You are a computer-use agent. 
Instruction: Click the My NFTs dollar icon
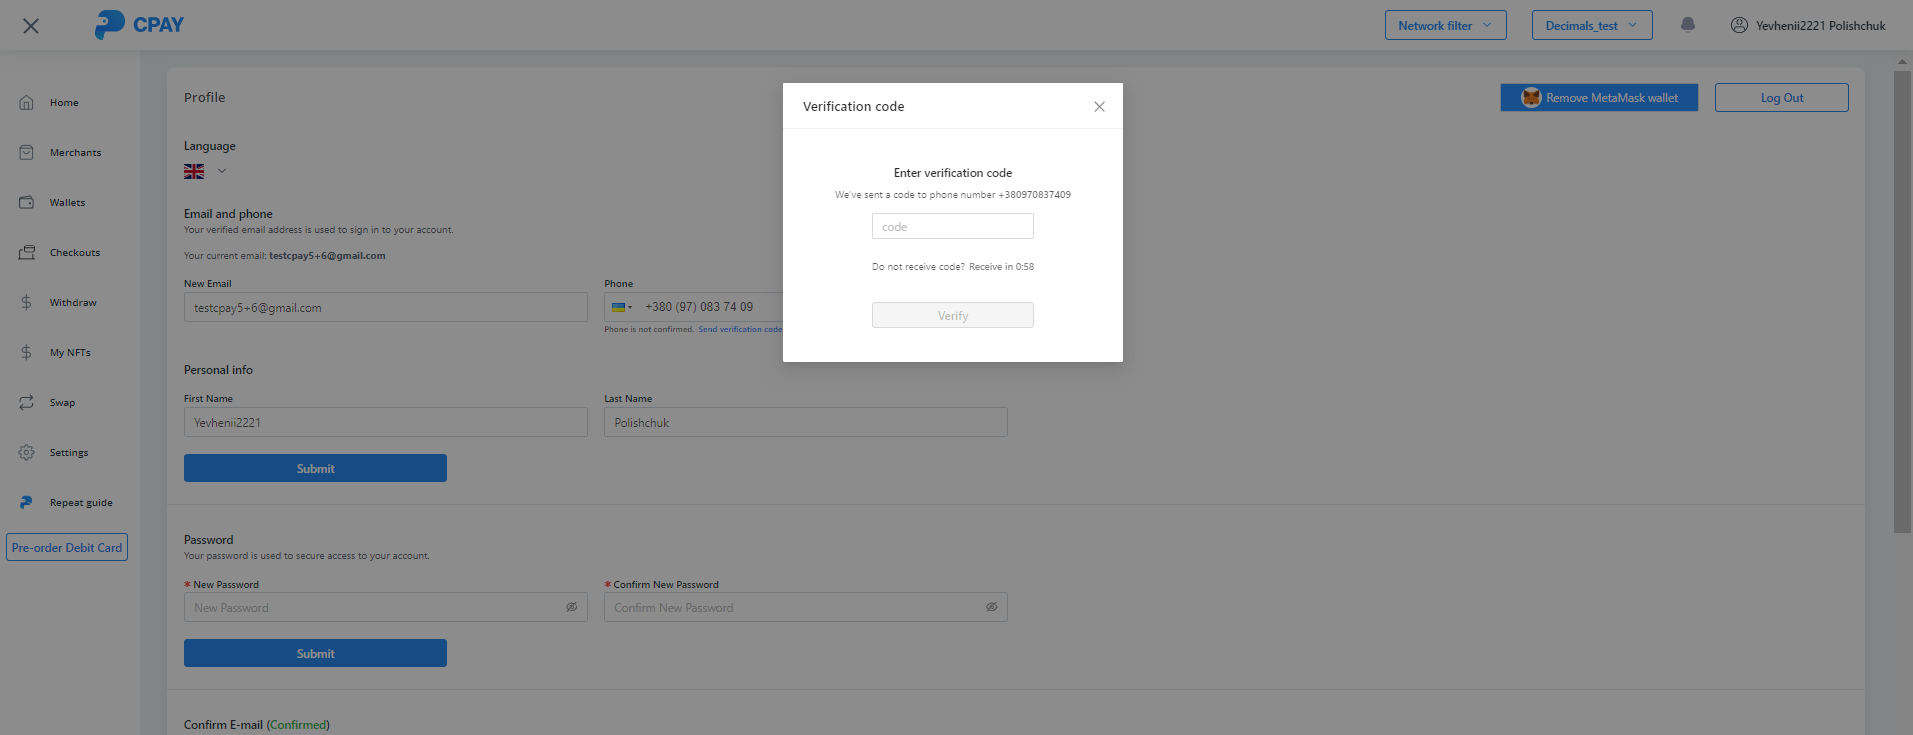pyautogui.click(x=27, y=352)
